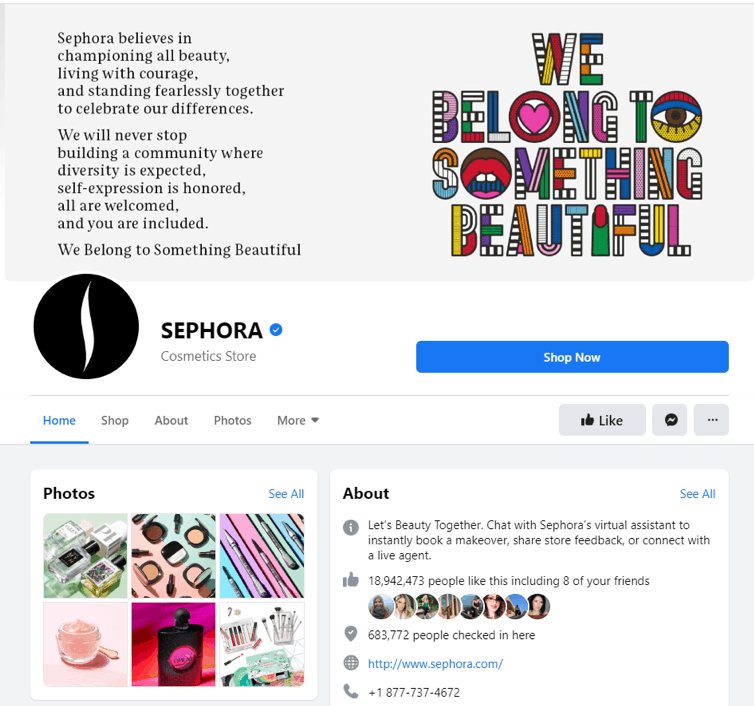Go to the Photos tab
This screenshot has height=706, width=754.
[x=233, y=420]
